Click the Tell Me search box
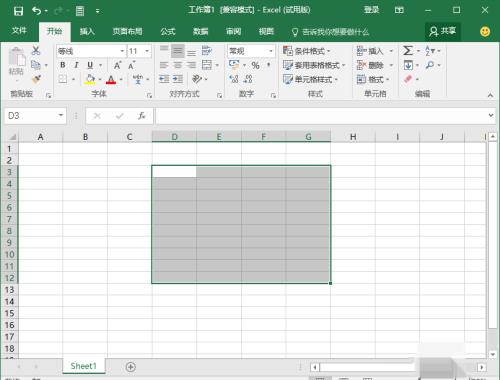 coord(330,32)
